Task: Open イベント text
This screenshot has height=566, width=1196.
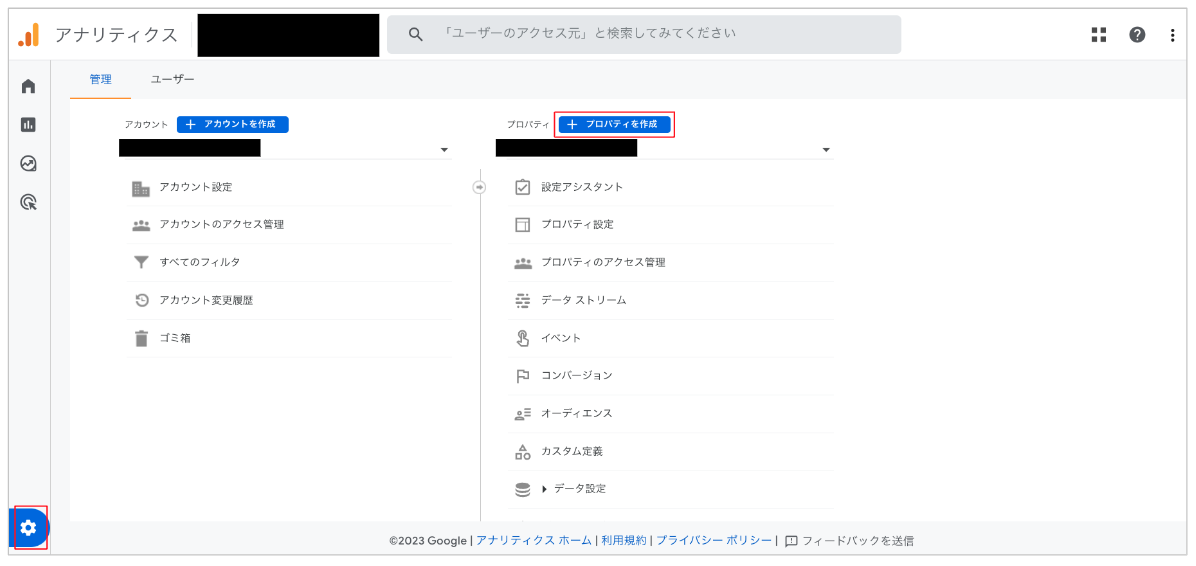Action: coord(561,338)
